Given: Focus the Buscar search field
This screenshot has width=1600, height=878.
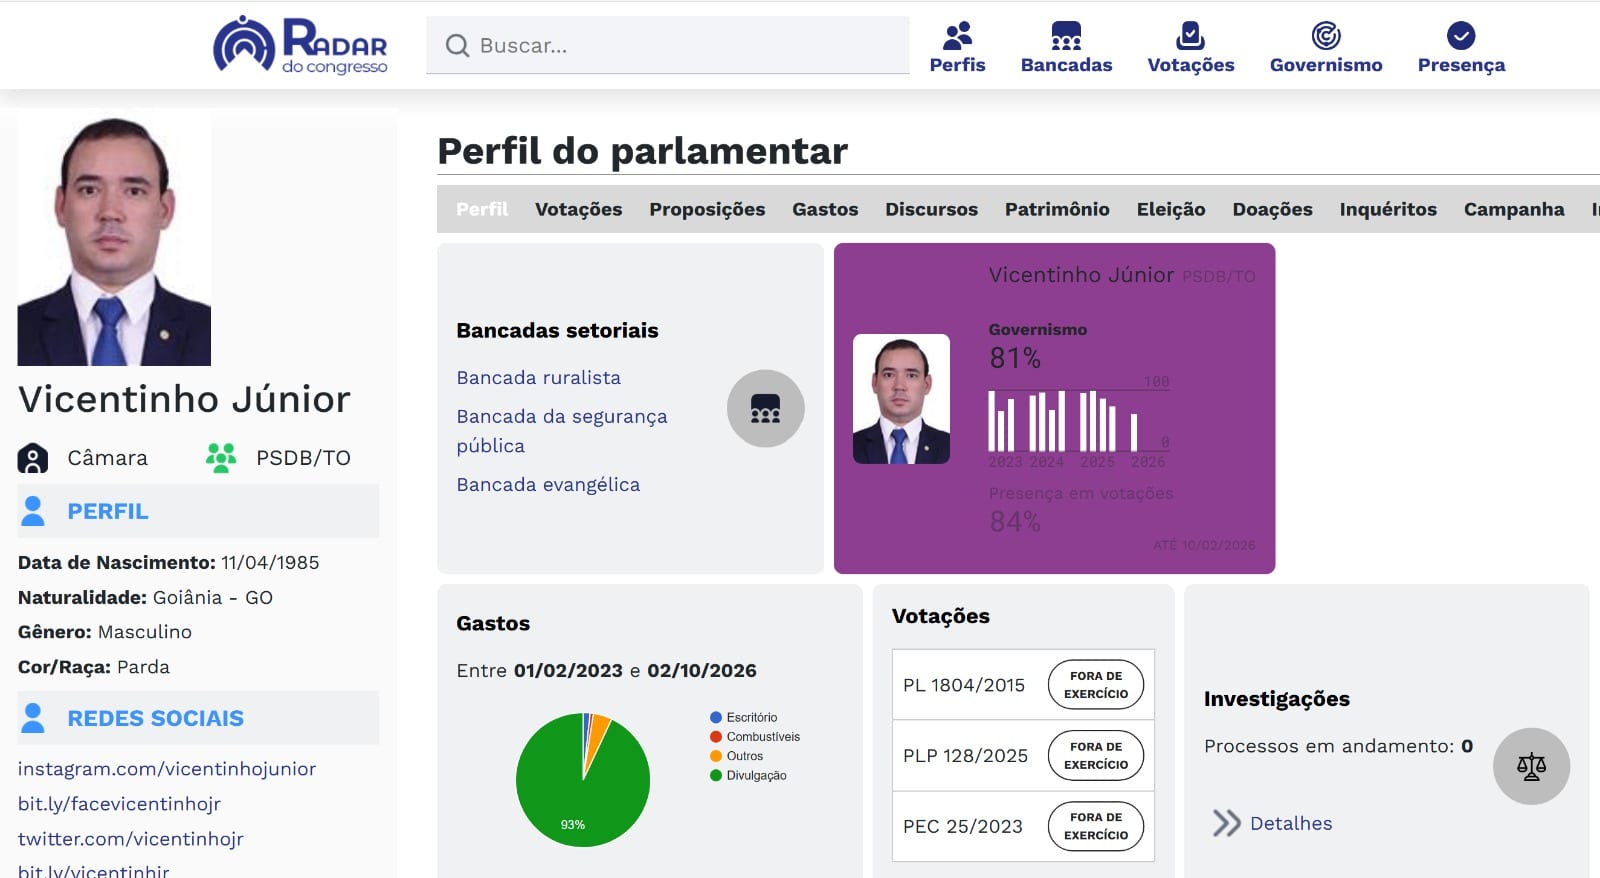Looking at the screenshot, I should (x=667, y=45).
